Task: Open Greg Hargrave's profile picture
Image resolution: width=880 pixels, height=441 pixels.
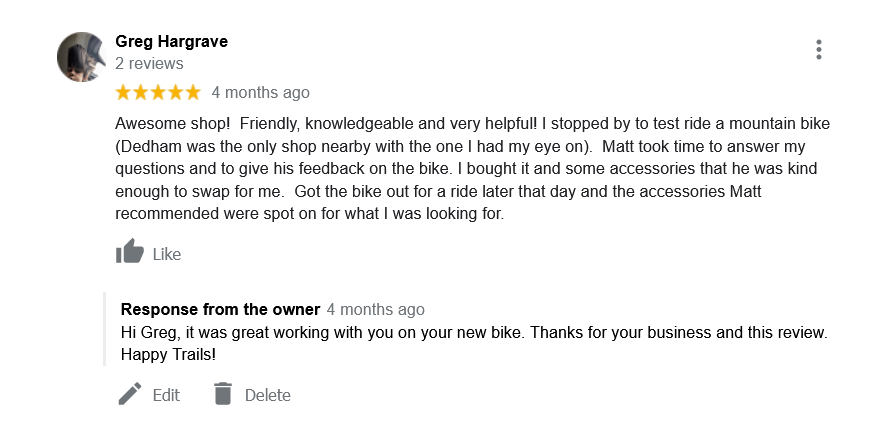Action: point(82,57)
